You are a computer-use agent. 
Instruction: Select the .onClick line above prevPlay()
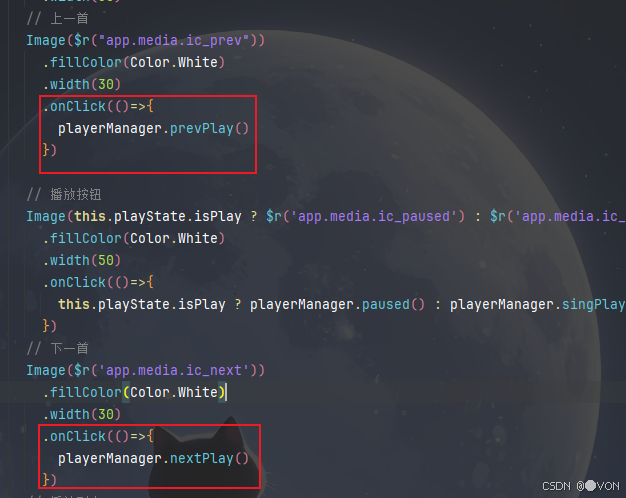click(98, 107)
